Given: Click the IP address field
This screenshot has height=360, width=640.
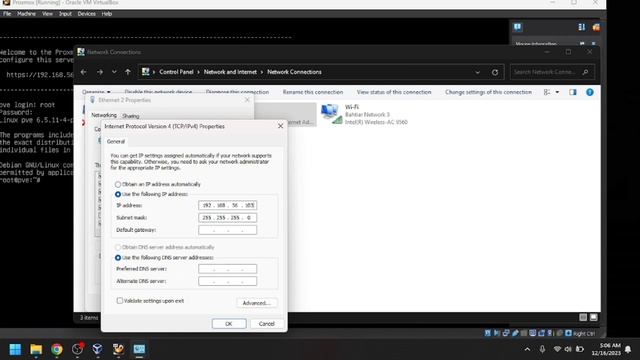Looking at the screenshot, I should [227, 205].
